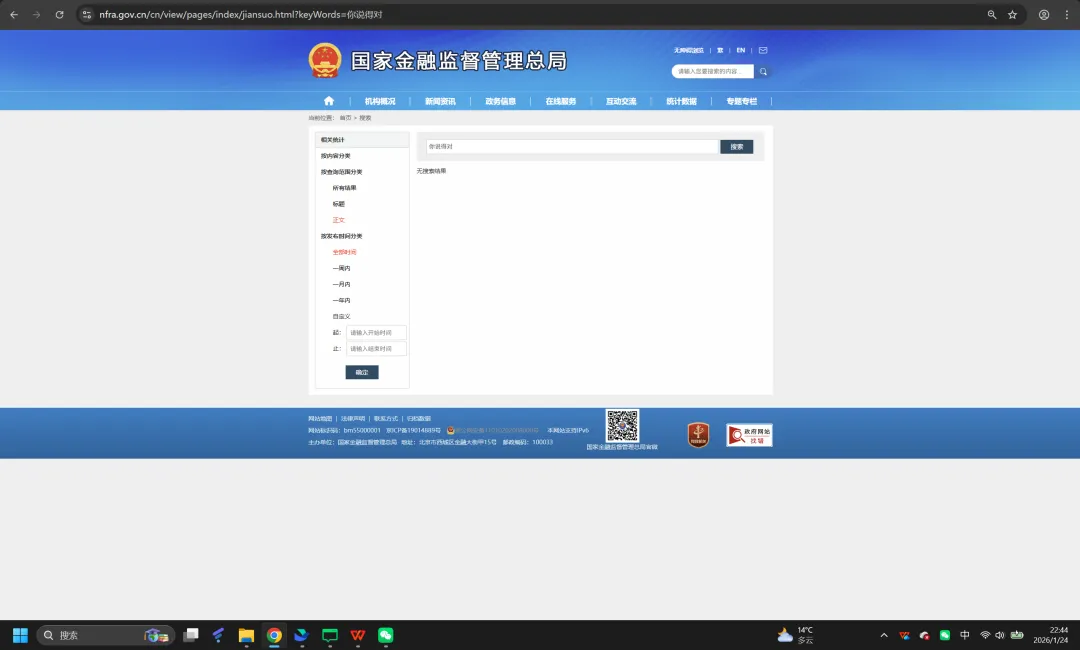Image resolution: width=1080 pixels, height=650 pixels.
Task: Click the 政府网站找错 badge in footer
Action: (748, 434)
